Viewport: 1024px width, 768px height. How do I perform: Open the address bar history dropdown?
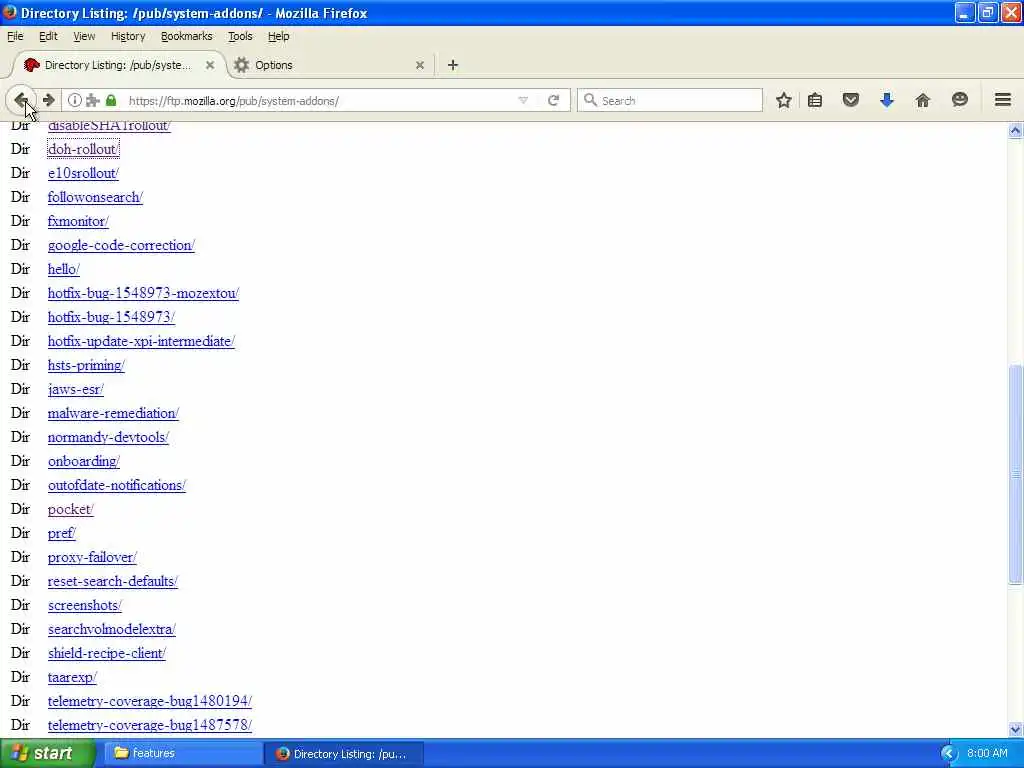[523, 101]
